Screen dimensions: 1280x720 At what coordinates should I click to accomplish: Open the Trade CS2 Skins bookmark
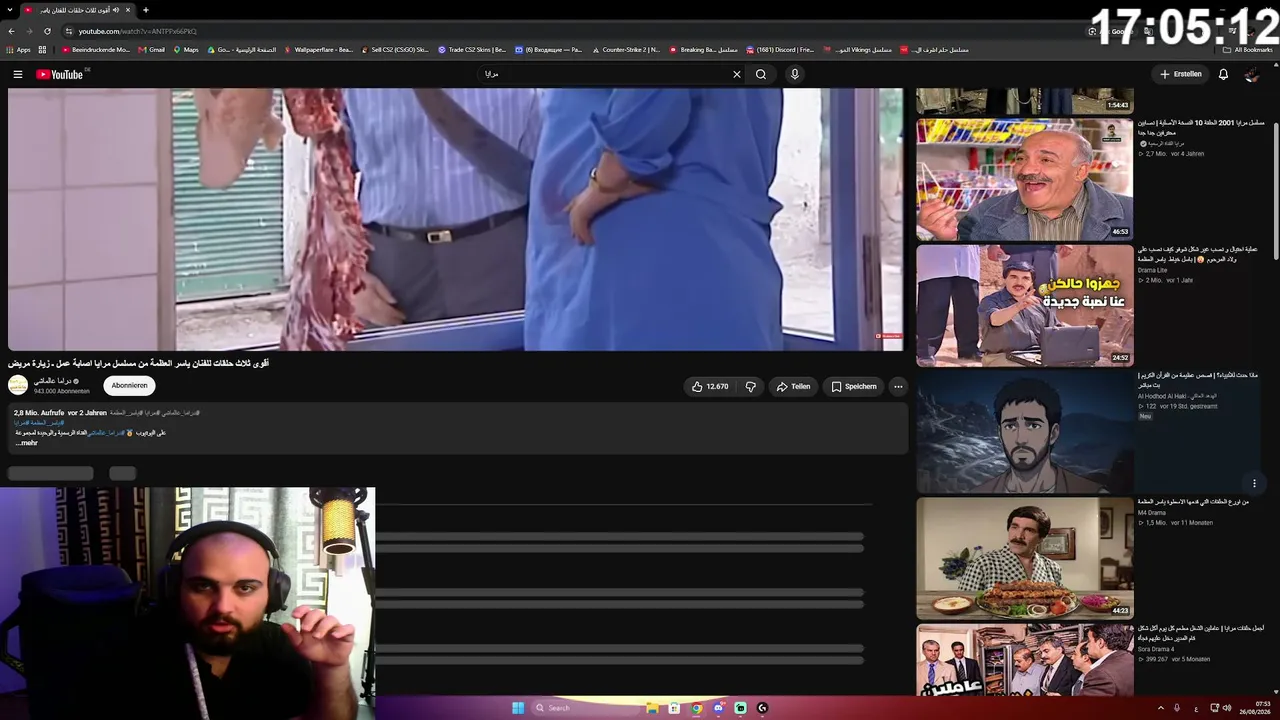coord(472,50)
